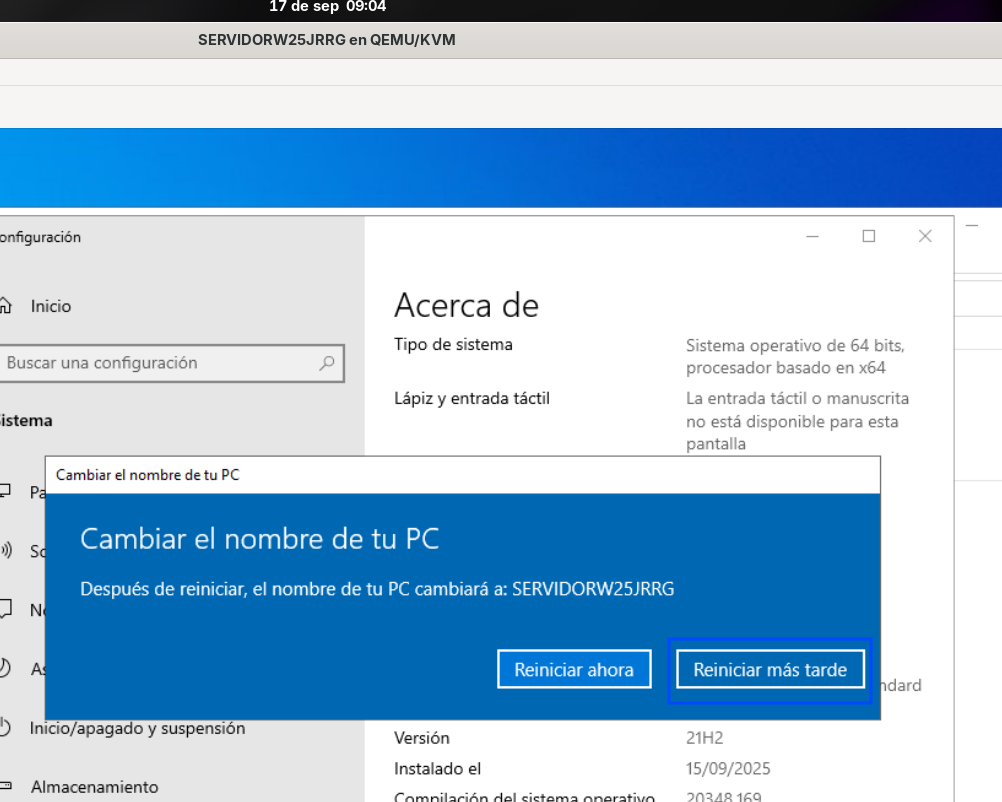Click the home icon beside Inicio
The height and width of the screenshot is (802, 1002).
coord(5,305)
